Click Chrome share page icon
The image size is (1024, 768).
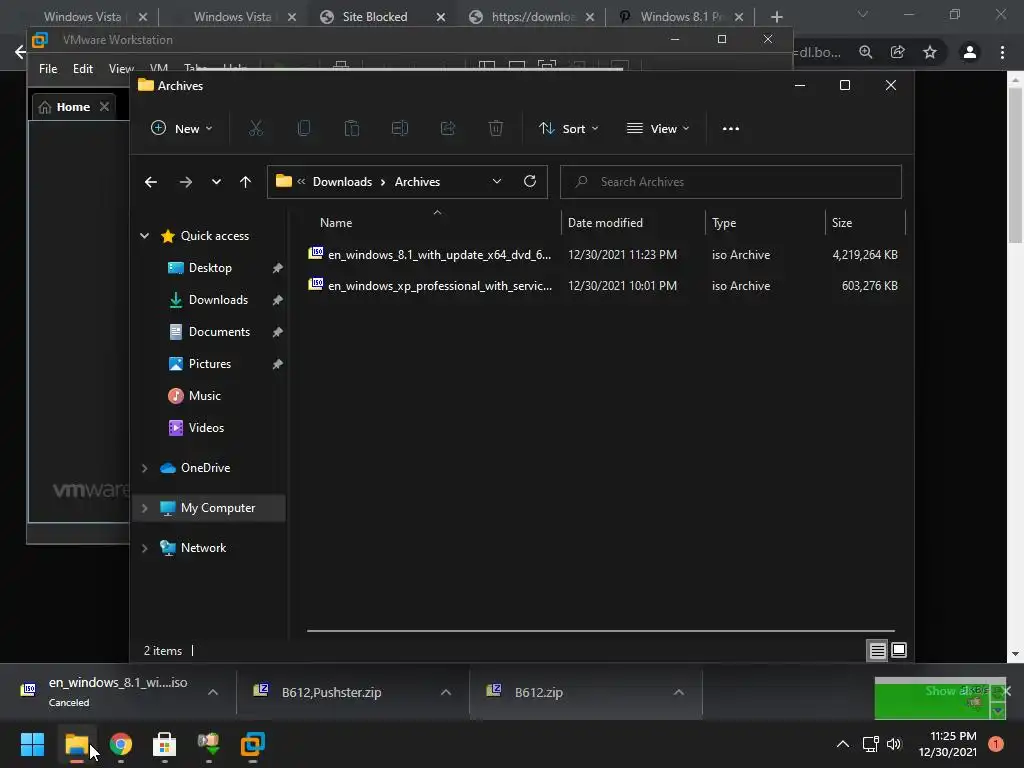(898, 52)
